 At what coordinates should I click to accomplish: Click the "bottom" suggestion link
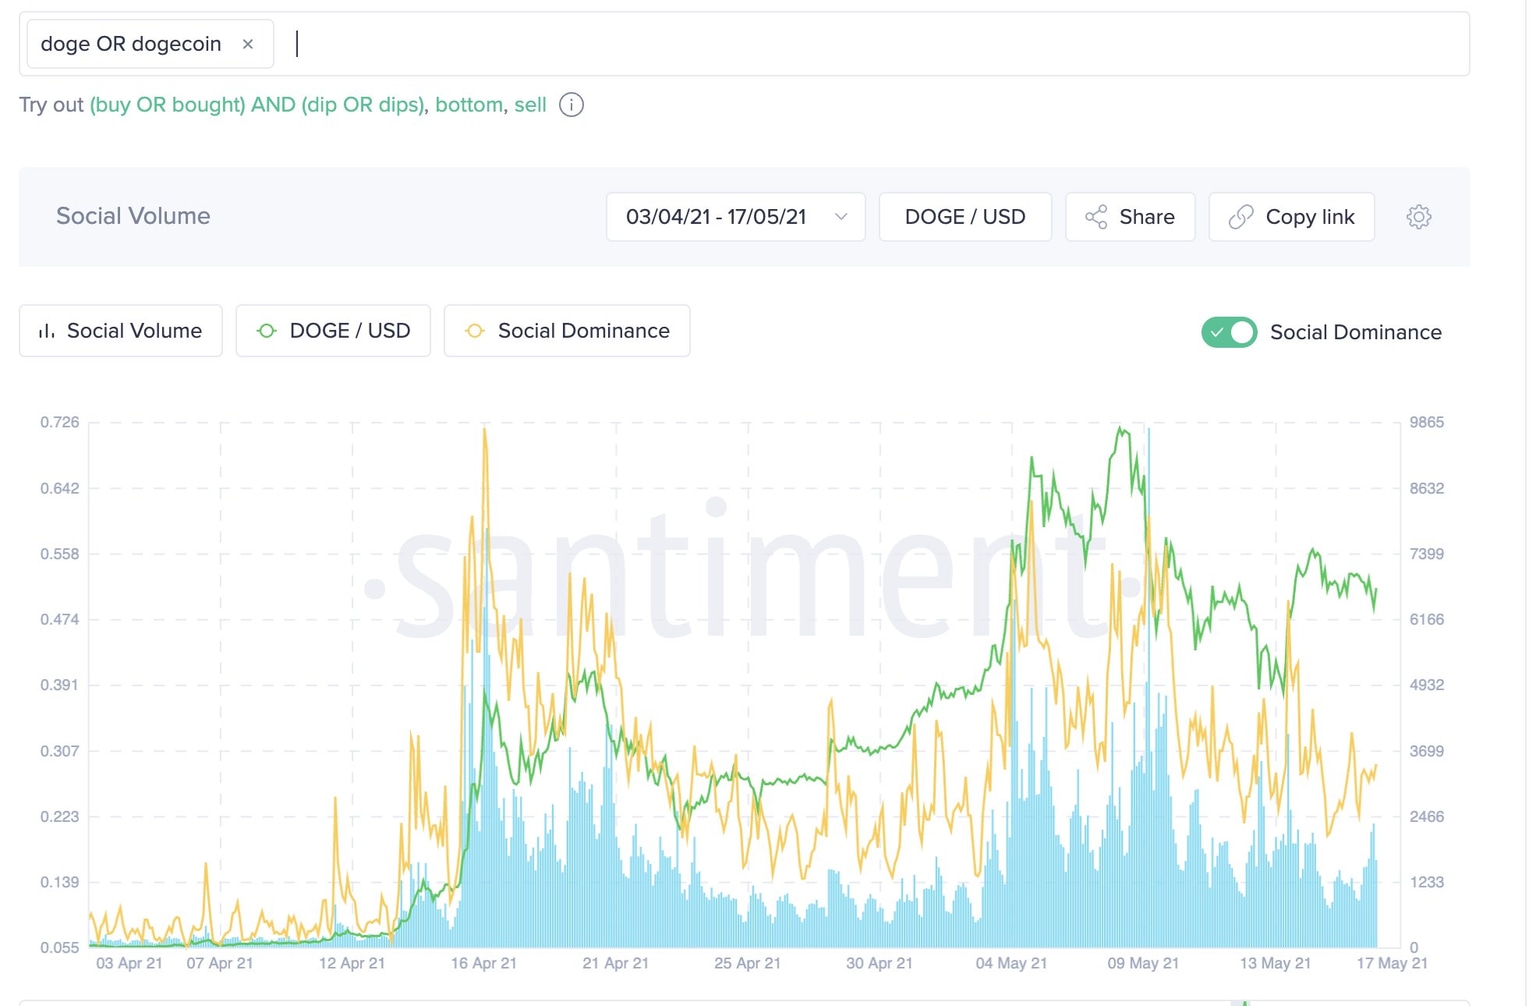point(468,104)
